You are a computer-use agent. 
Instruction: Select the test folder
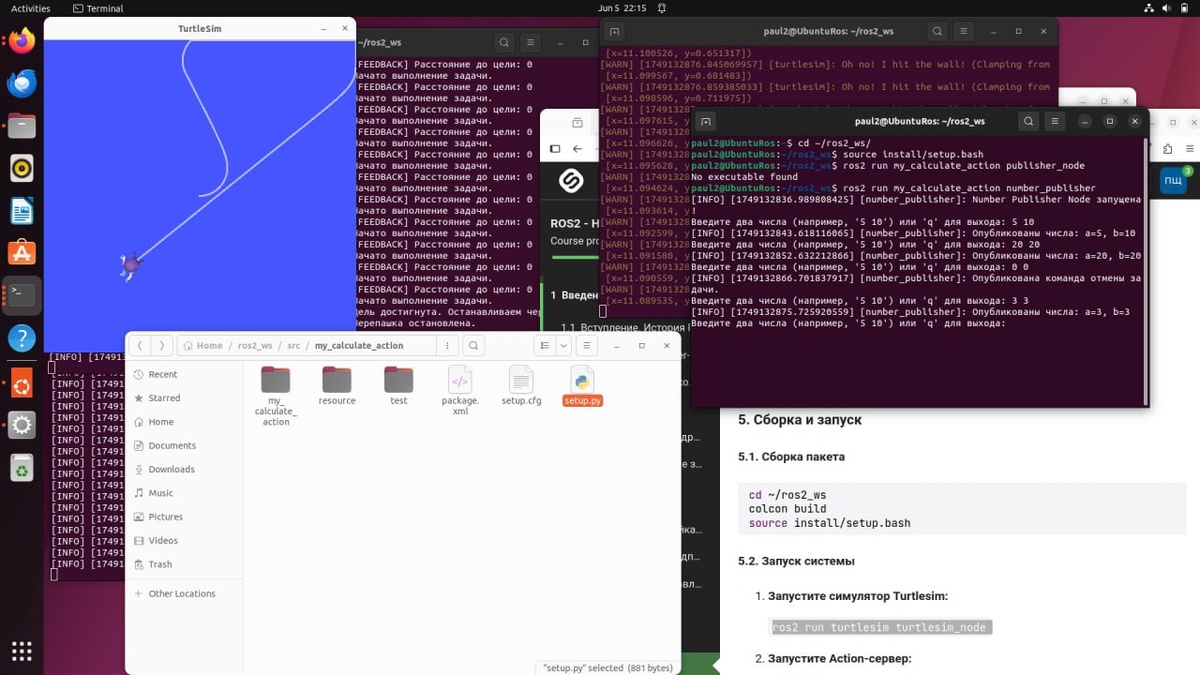[398, 385]
